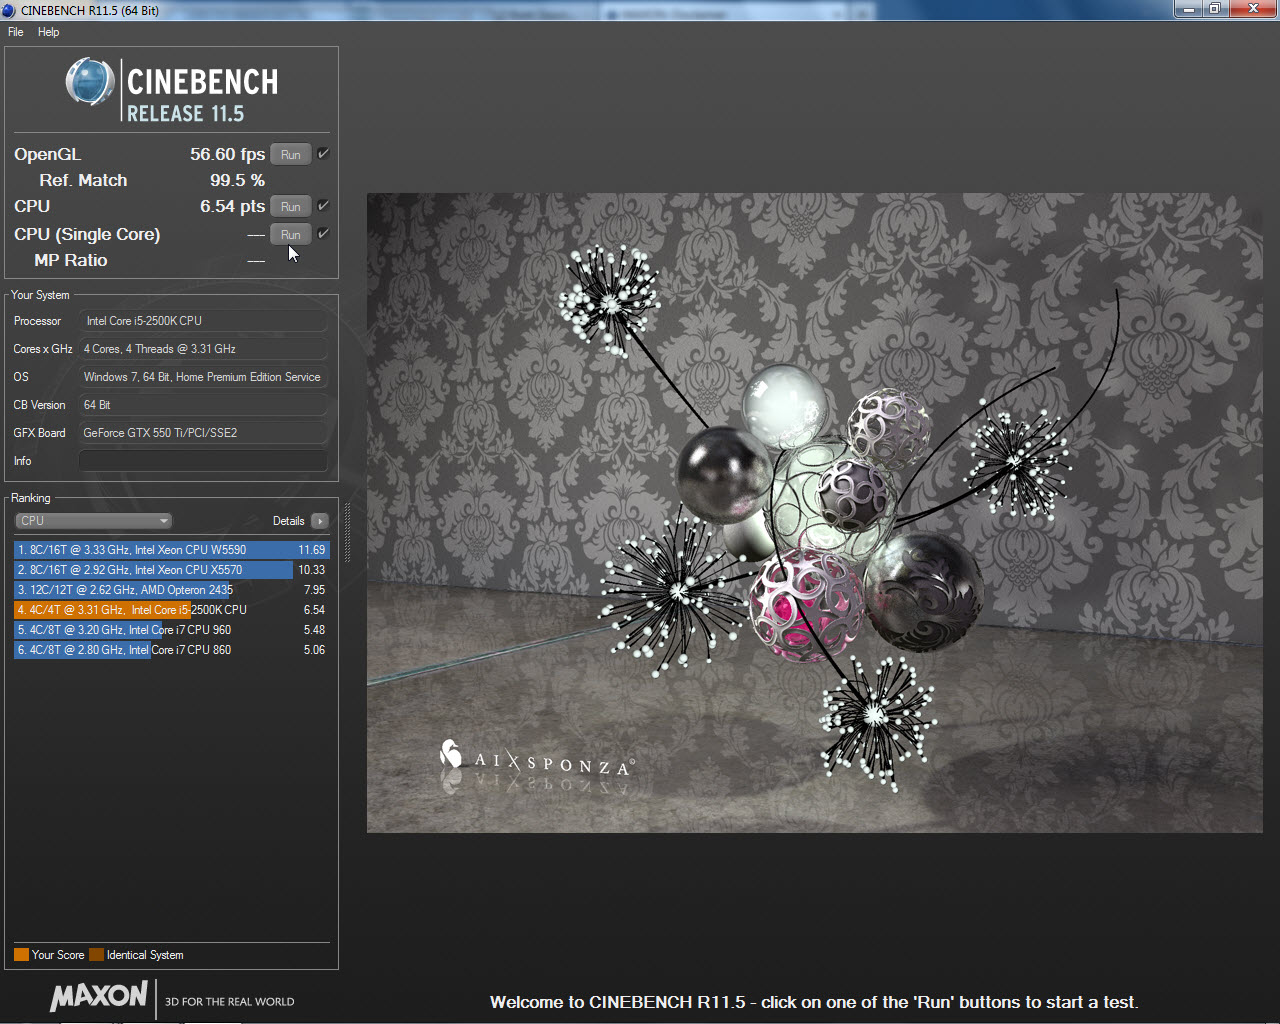
Task: Click the OpenGL score 56.60 fps
Action: coord(227,154)
